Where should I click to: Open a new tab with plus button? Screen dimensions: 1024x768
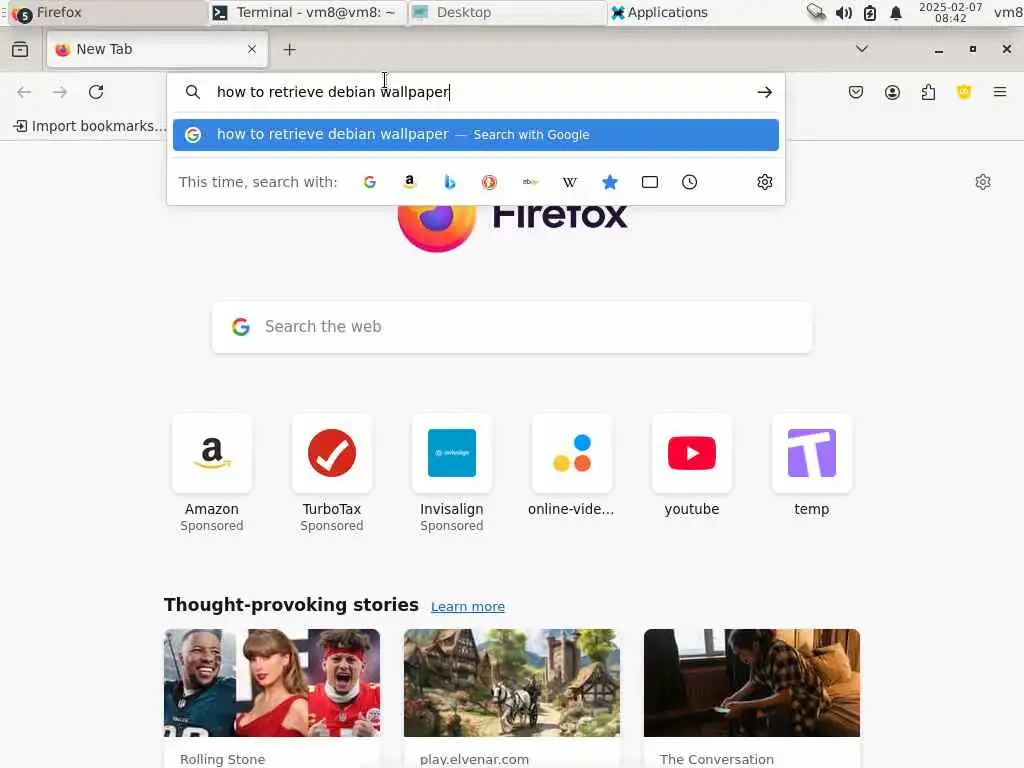pos(289,50)
